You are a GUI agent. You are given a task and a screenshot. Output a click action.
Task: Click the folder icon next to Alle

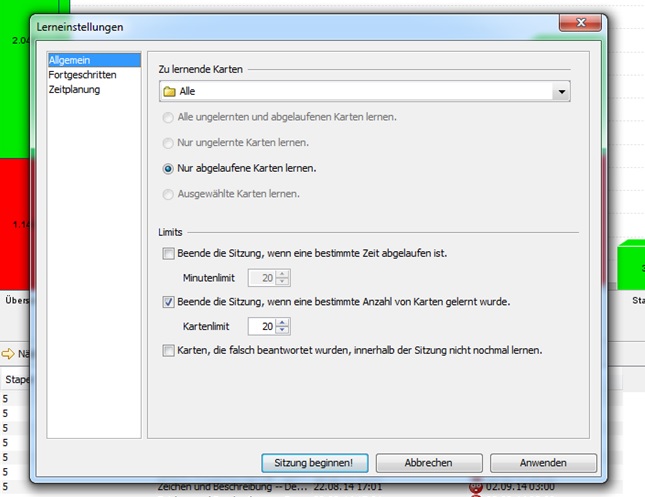click(169, 92)
